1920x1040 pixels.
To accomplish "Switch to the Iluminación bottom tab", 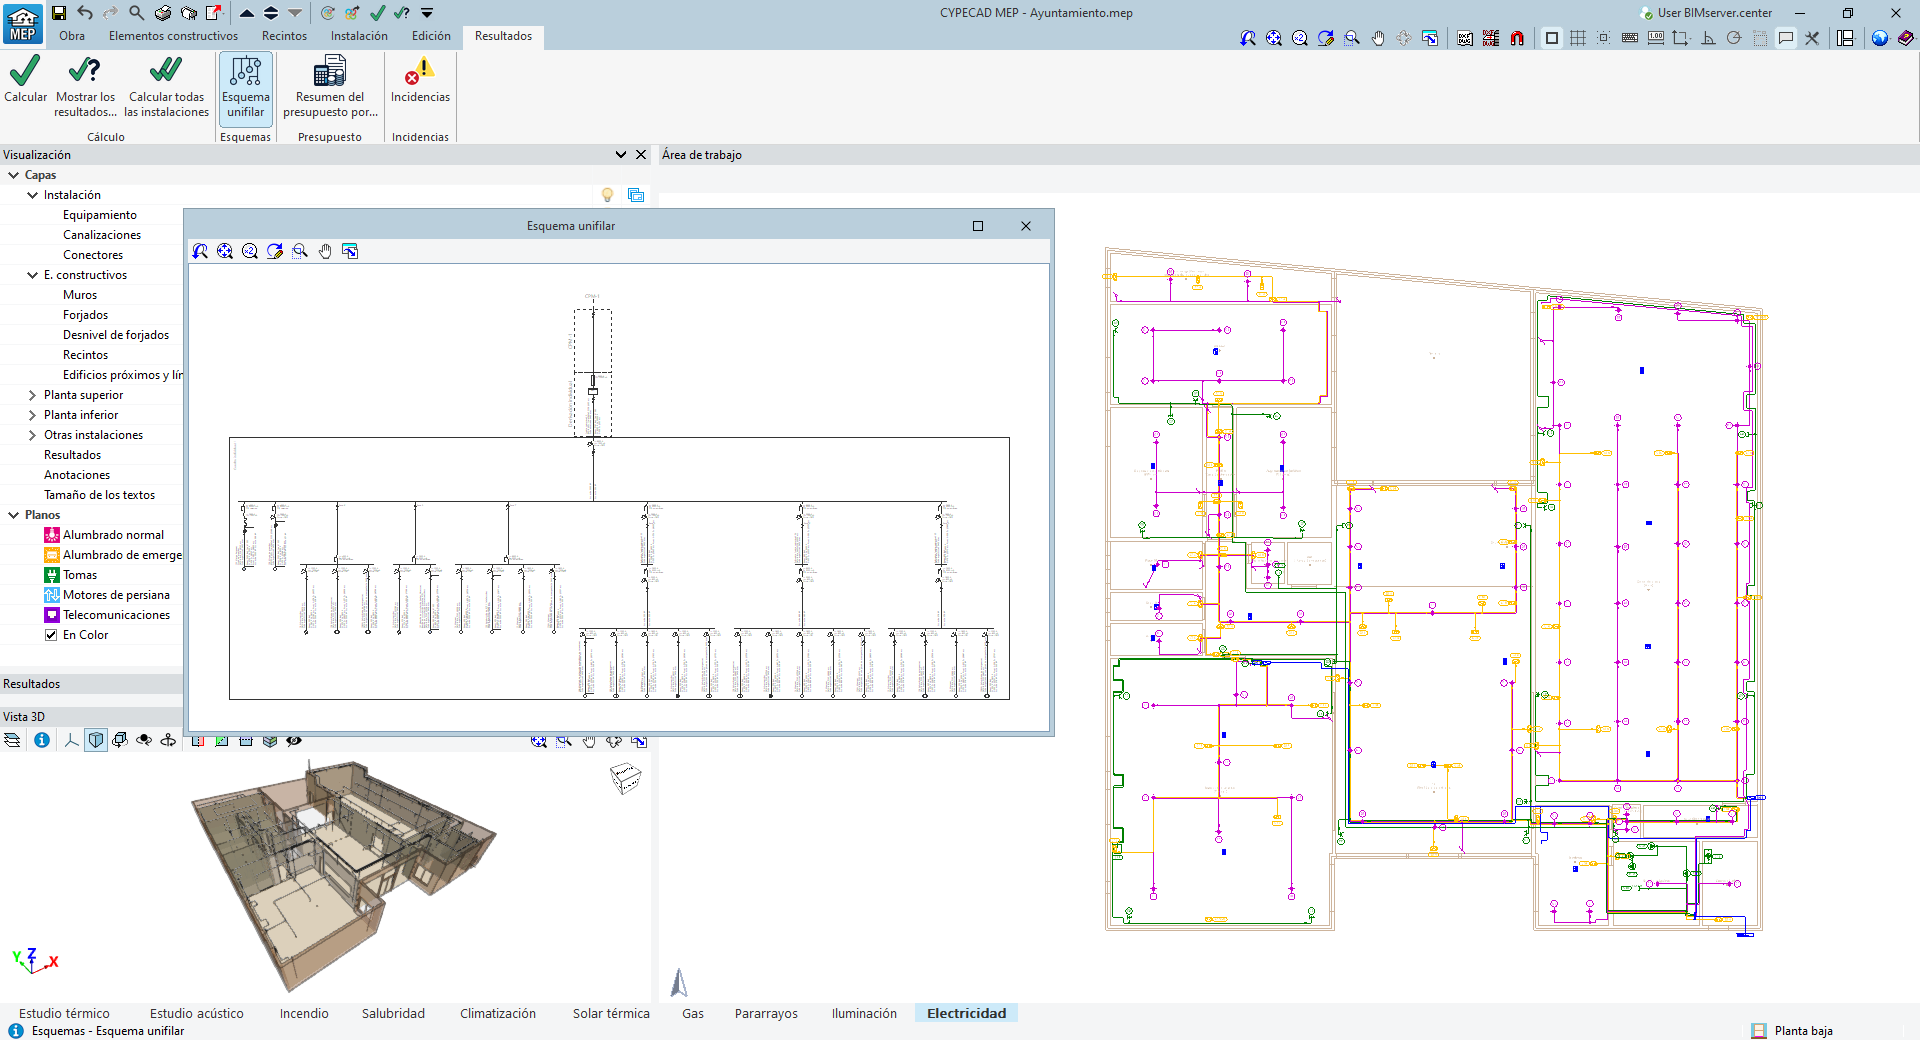I will [x=864, y=1013].
